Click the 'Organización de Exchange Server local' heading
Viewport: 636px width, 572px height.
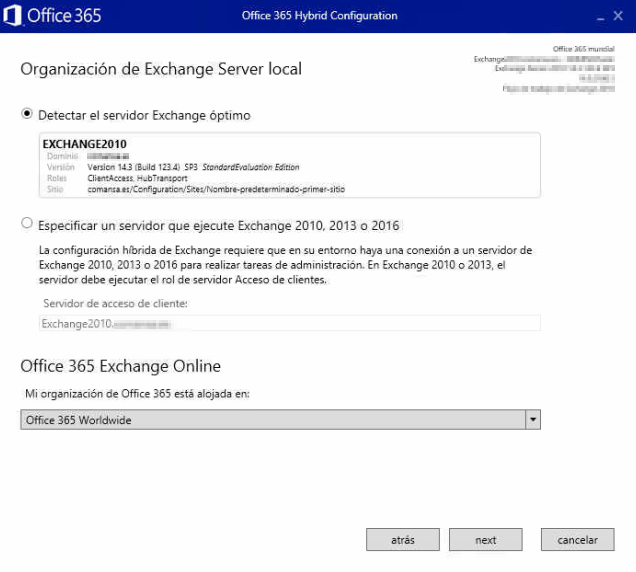point(161,69)
